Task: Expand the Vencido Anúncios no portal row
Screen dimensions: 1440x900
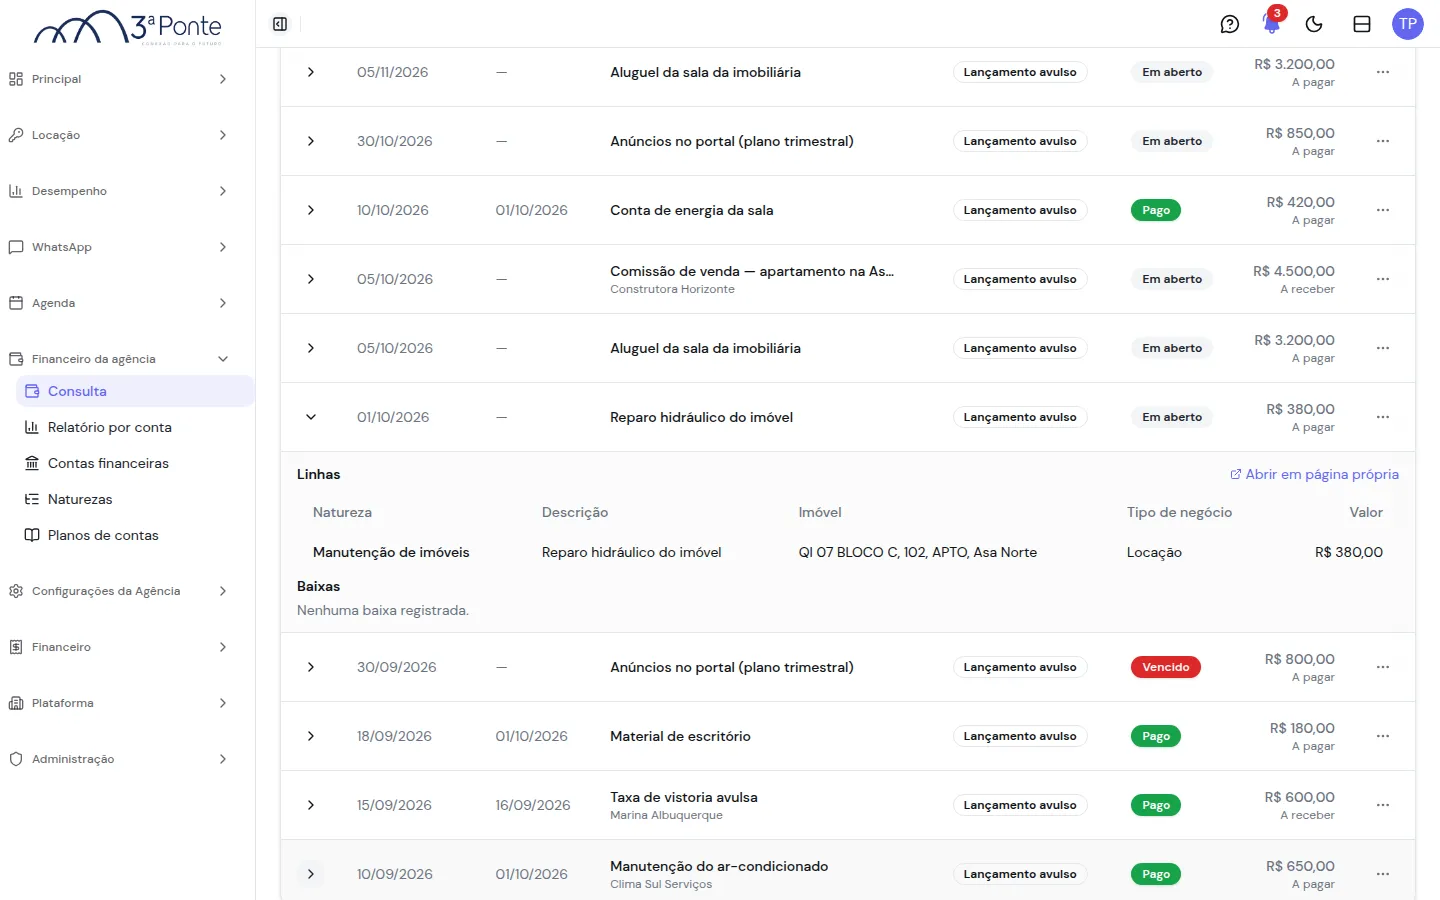Action: [x=311, y=667]
